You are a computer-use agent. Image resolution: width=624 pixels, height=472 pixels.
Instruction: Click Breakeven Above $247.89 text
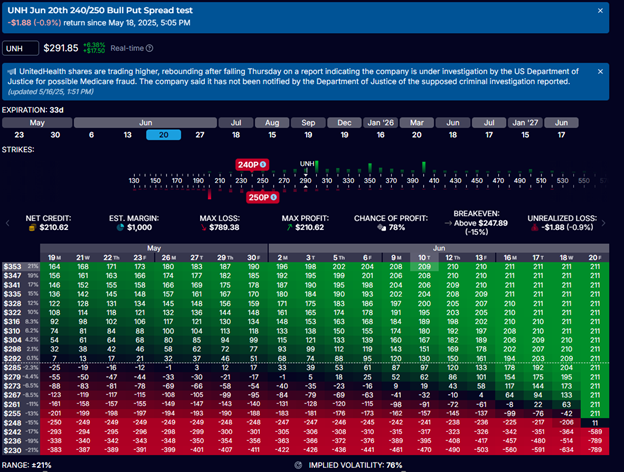481,223
